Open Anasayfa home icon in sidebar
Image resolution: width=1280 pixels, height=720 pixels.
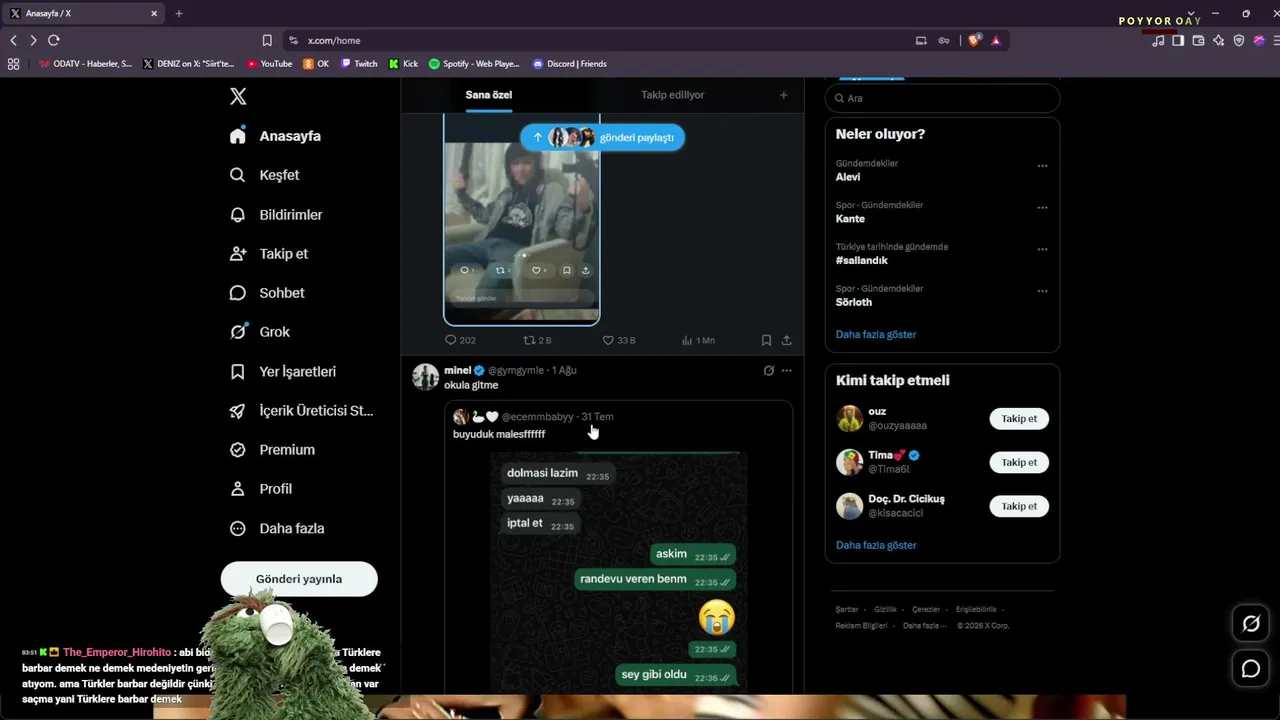[237, 136]
